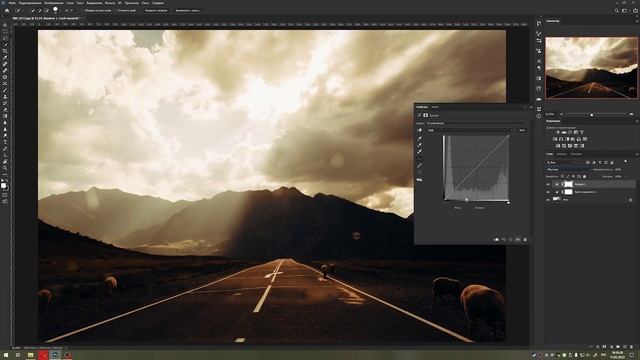This screenshot has height=360, width=640.
Task: Add an Invert adjustment from Adjustments panel
Action: pos(558,145)
